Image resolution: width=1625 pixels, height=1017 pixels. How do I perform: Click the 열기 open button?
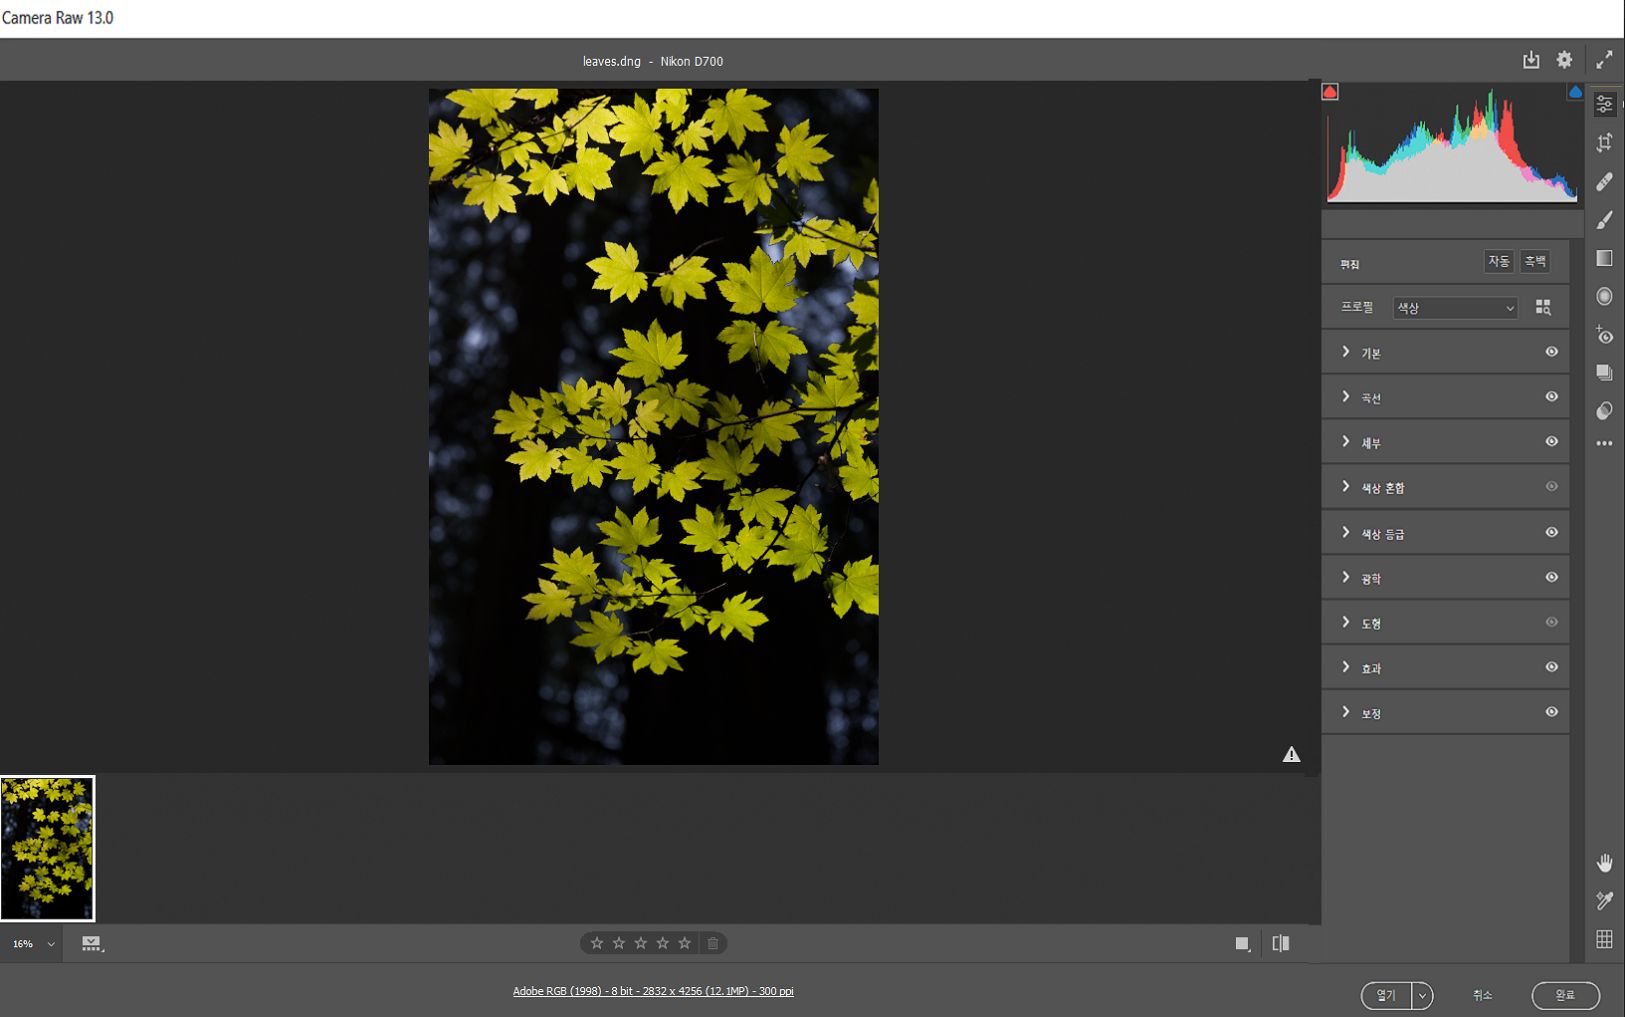tap(1386, 996)
